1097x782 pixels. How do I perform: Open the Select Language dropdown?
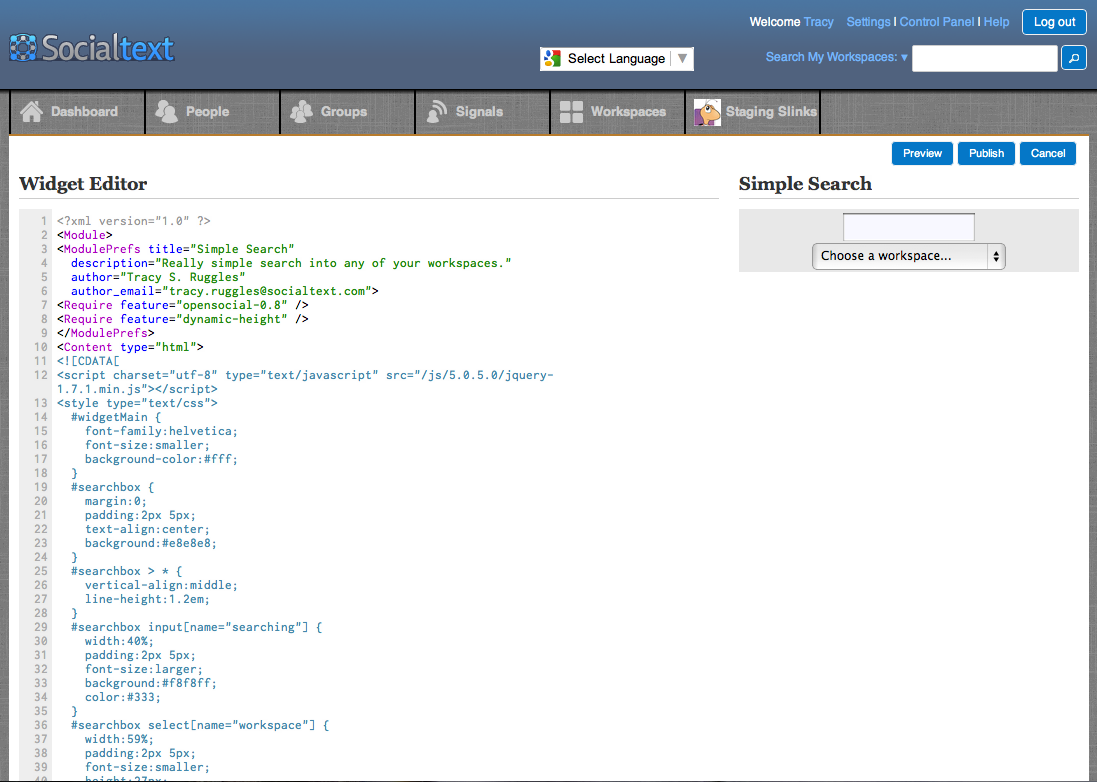tap(616, 59)
